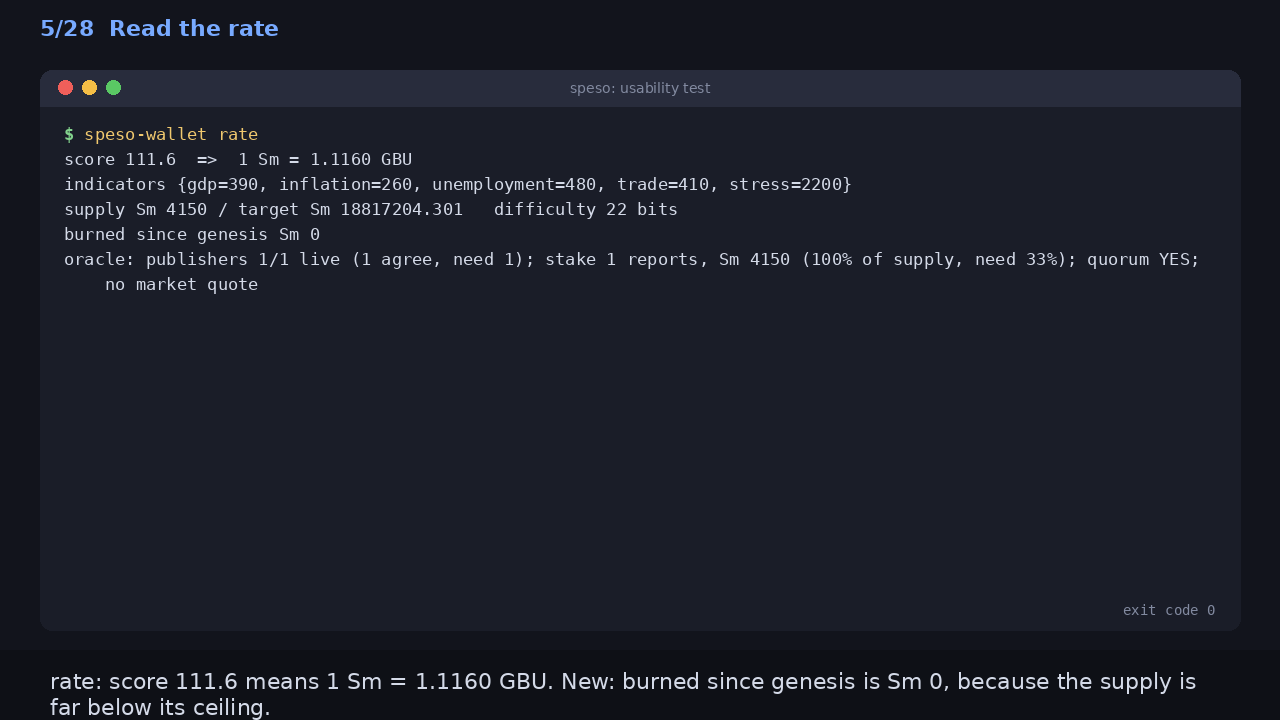The height and width of the screenshot is (720, 1280).
Task: Click the caption beginning "rate: score 111.6 means"
Action: 623,695
